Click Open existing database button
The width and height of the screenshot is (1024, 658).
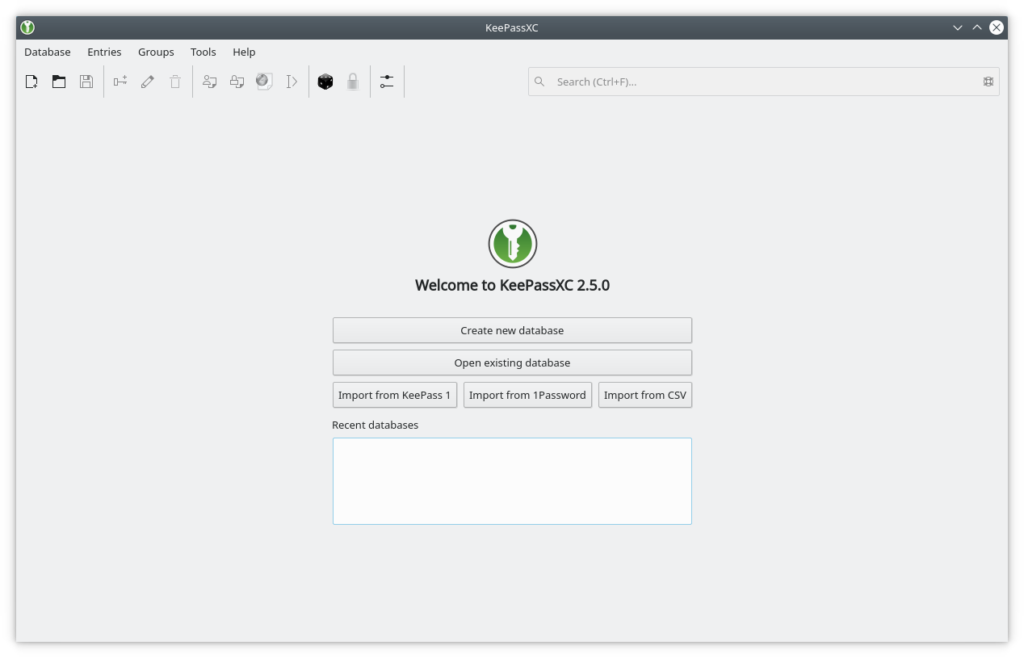click(x=512, y=363)
